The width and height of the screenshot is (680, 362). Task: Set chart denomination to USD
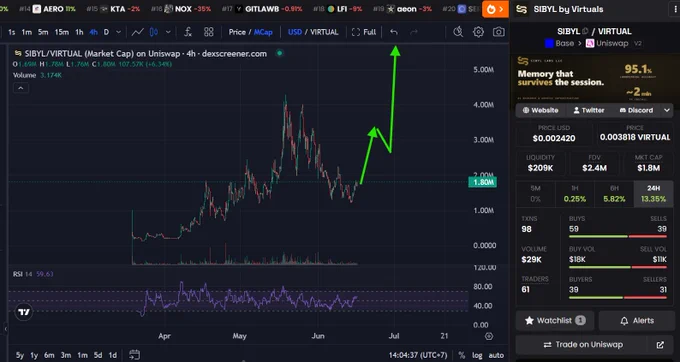(x=295, y=32)
